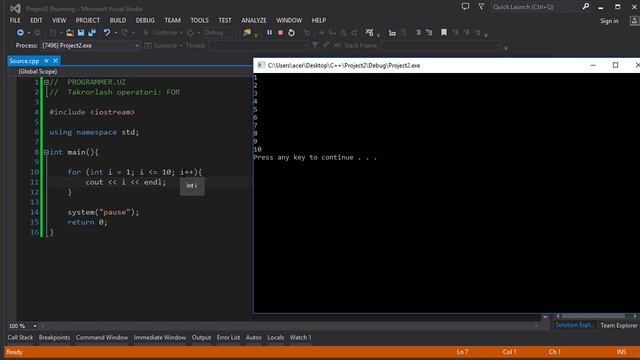Stop debugging with the red square

click(x=280, y=33)
